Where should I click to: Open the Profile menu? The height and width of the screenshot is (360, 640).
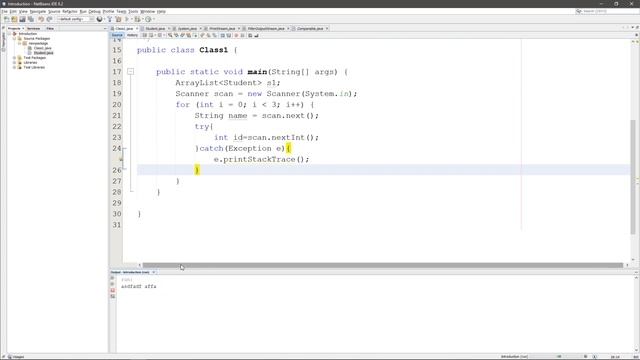[108, 11]
